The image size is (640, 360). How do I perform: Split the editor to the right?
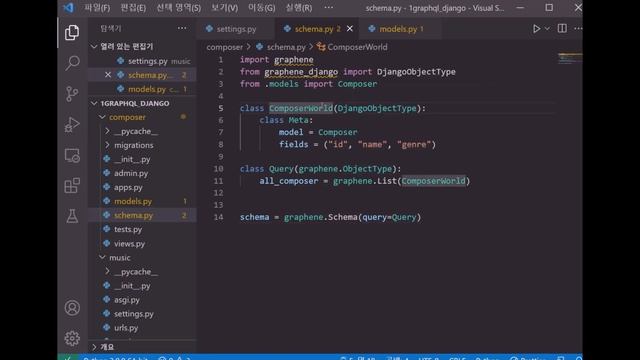[x=562, y=29]
